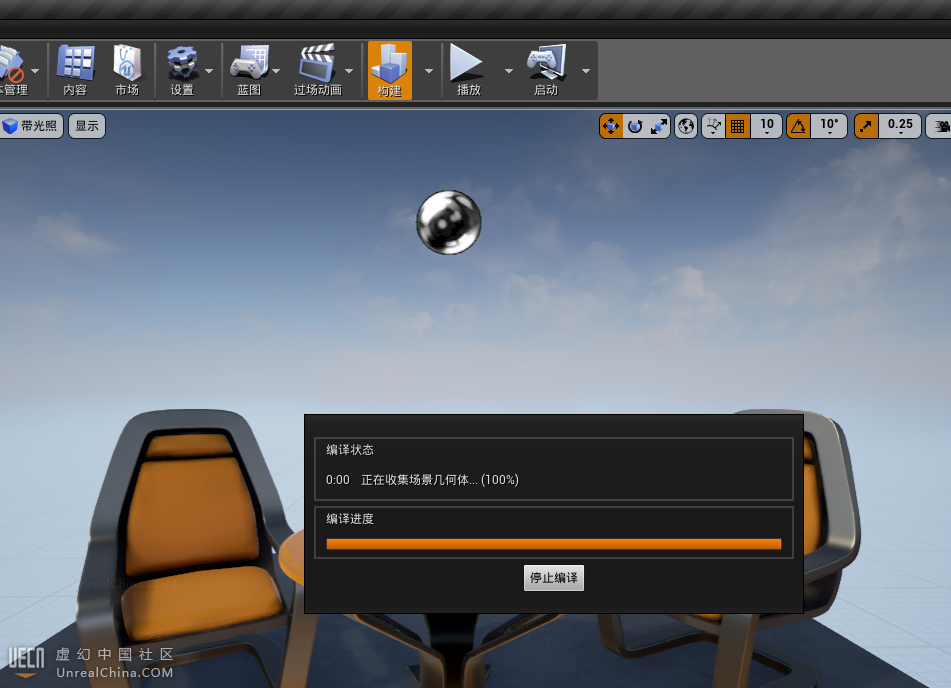Screen dimensions: 951x688
Task: Open the 内容 content browser
Action: [75, 70]
